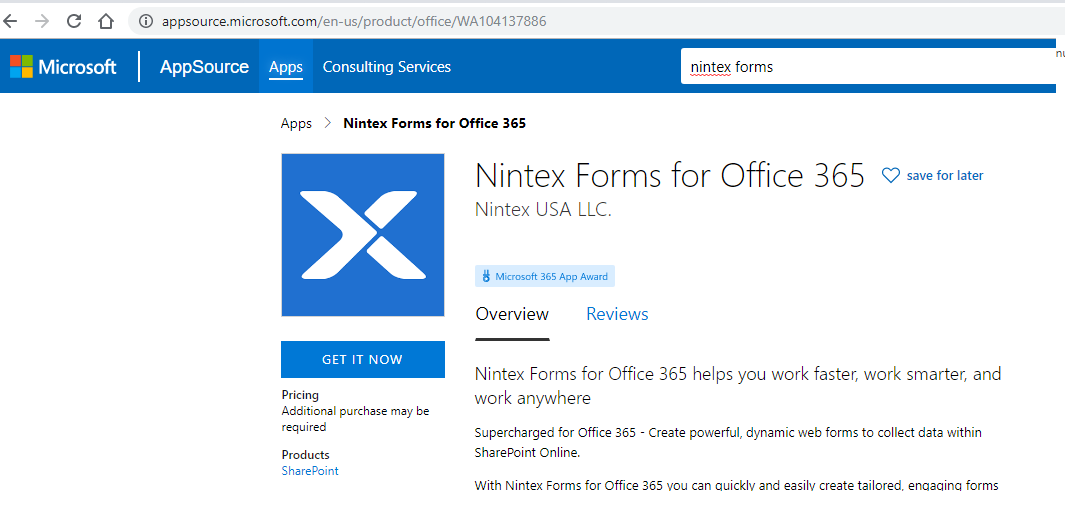Click the Microsoft logo
This screenshot has height=524, width=1065.
(63, 67)
